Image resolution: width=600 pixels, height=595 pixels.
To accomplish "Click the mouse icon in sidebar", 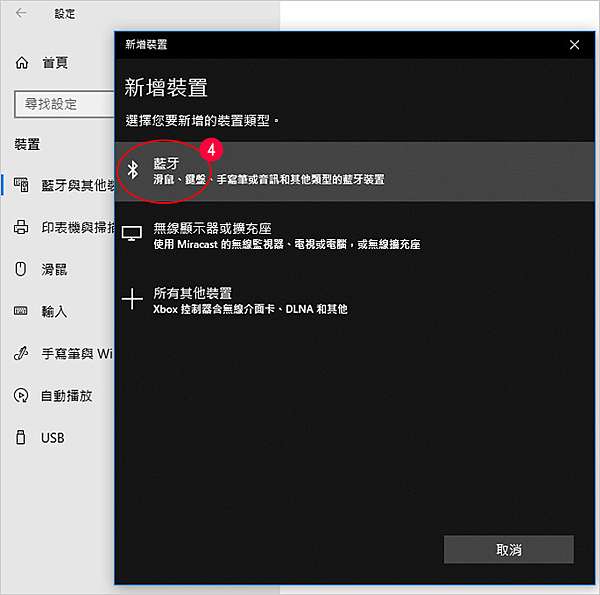I will click(x=21, y=269).
